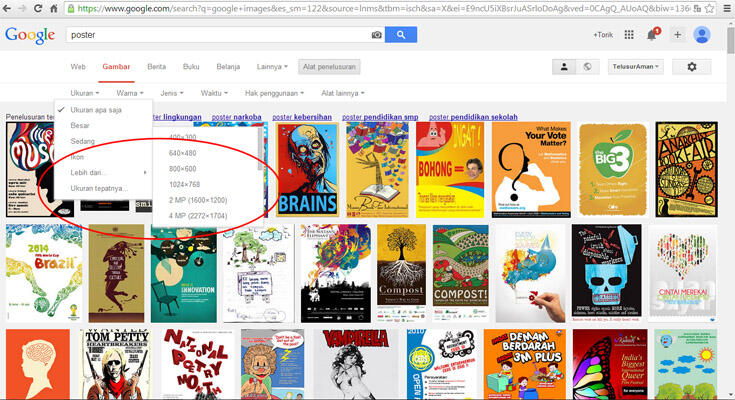Expand Lebih dari submenu arrow
Screen dimensions: 735x400
coord(145,173)
